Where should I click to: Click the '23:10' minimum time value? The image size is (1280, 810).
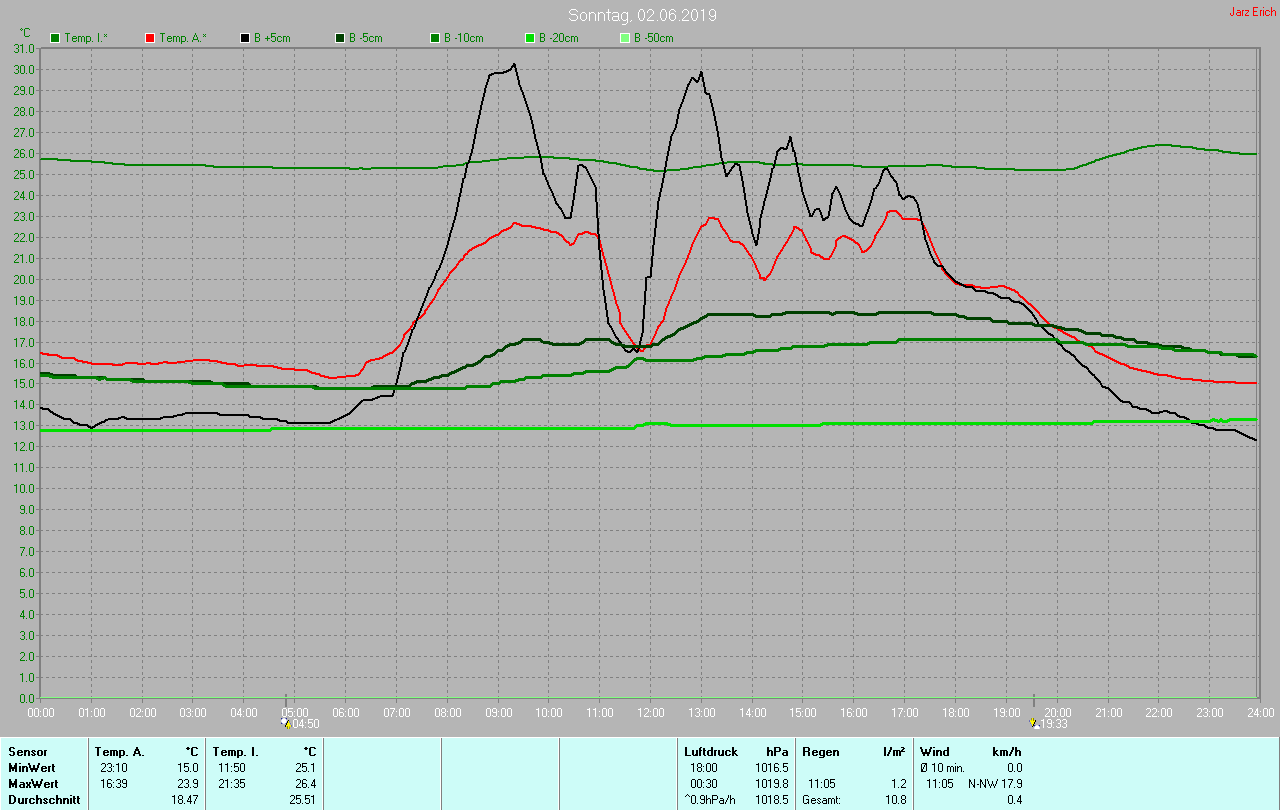pyautogui.click(x=114, y=767)
